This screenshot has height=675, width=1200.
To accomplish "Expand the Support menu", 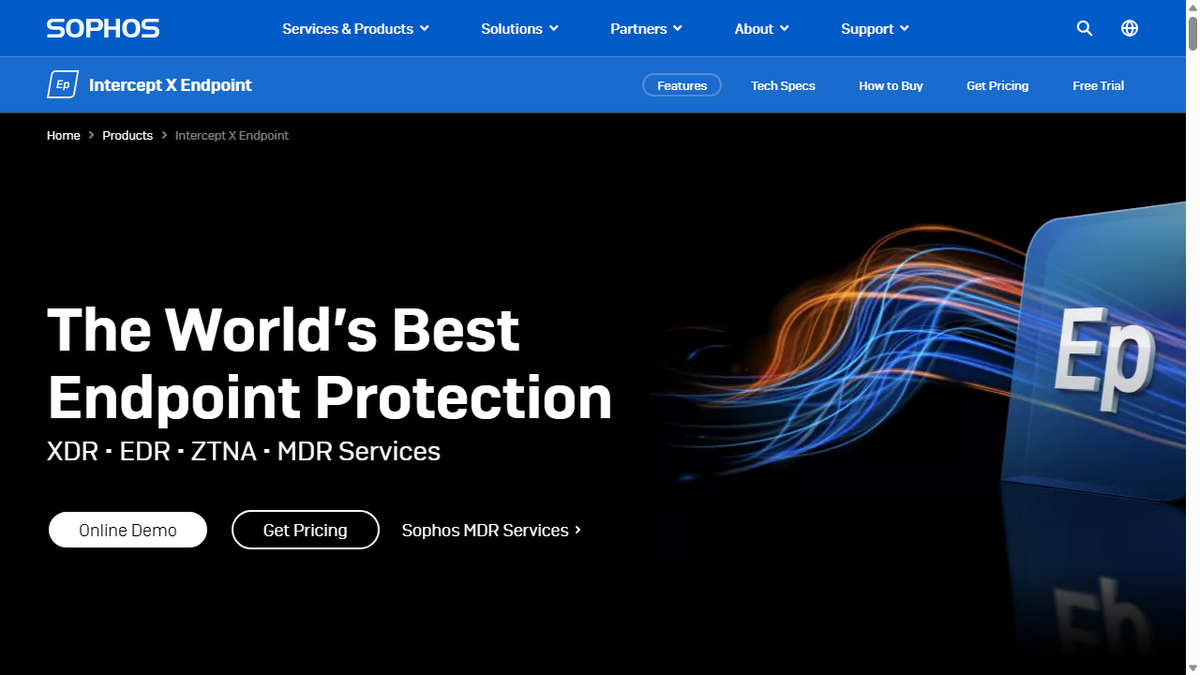I will 875,29.
